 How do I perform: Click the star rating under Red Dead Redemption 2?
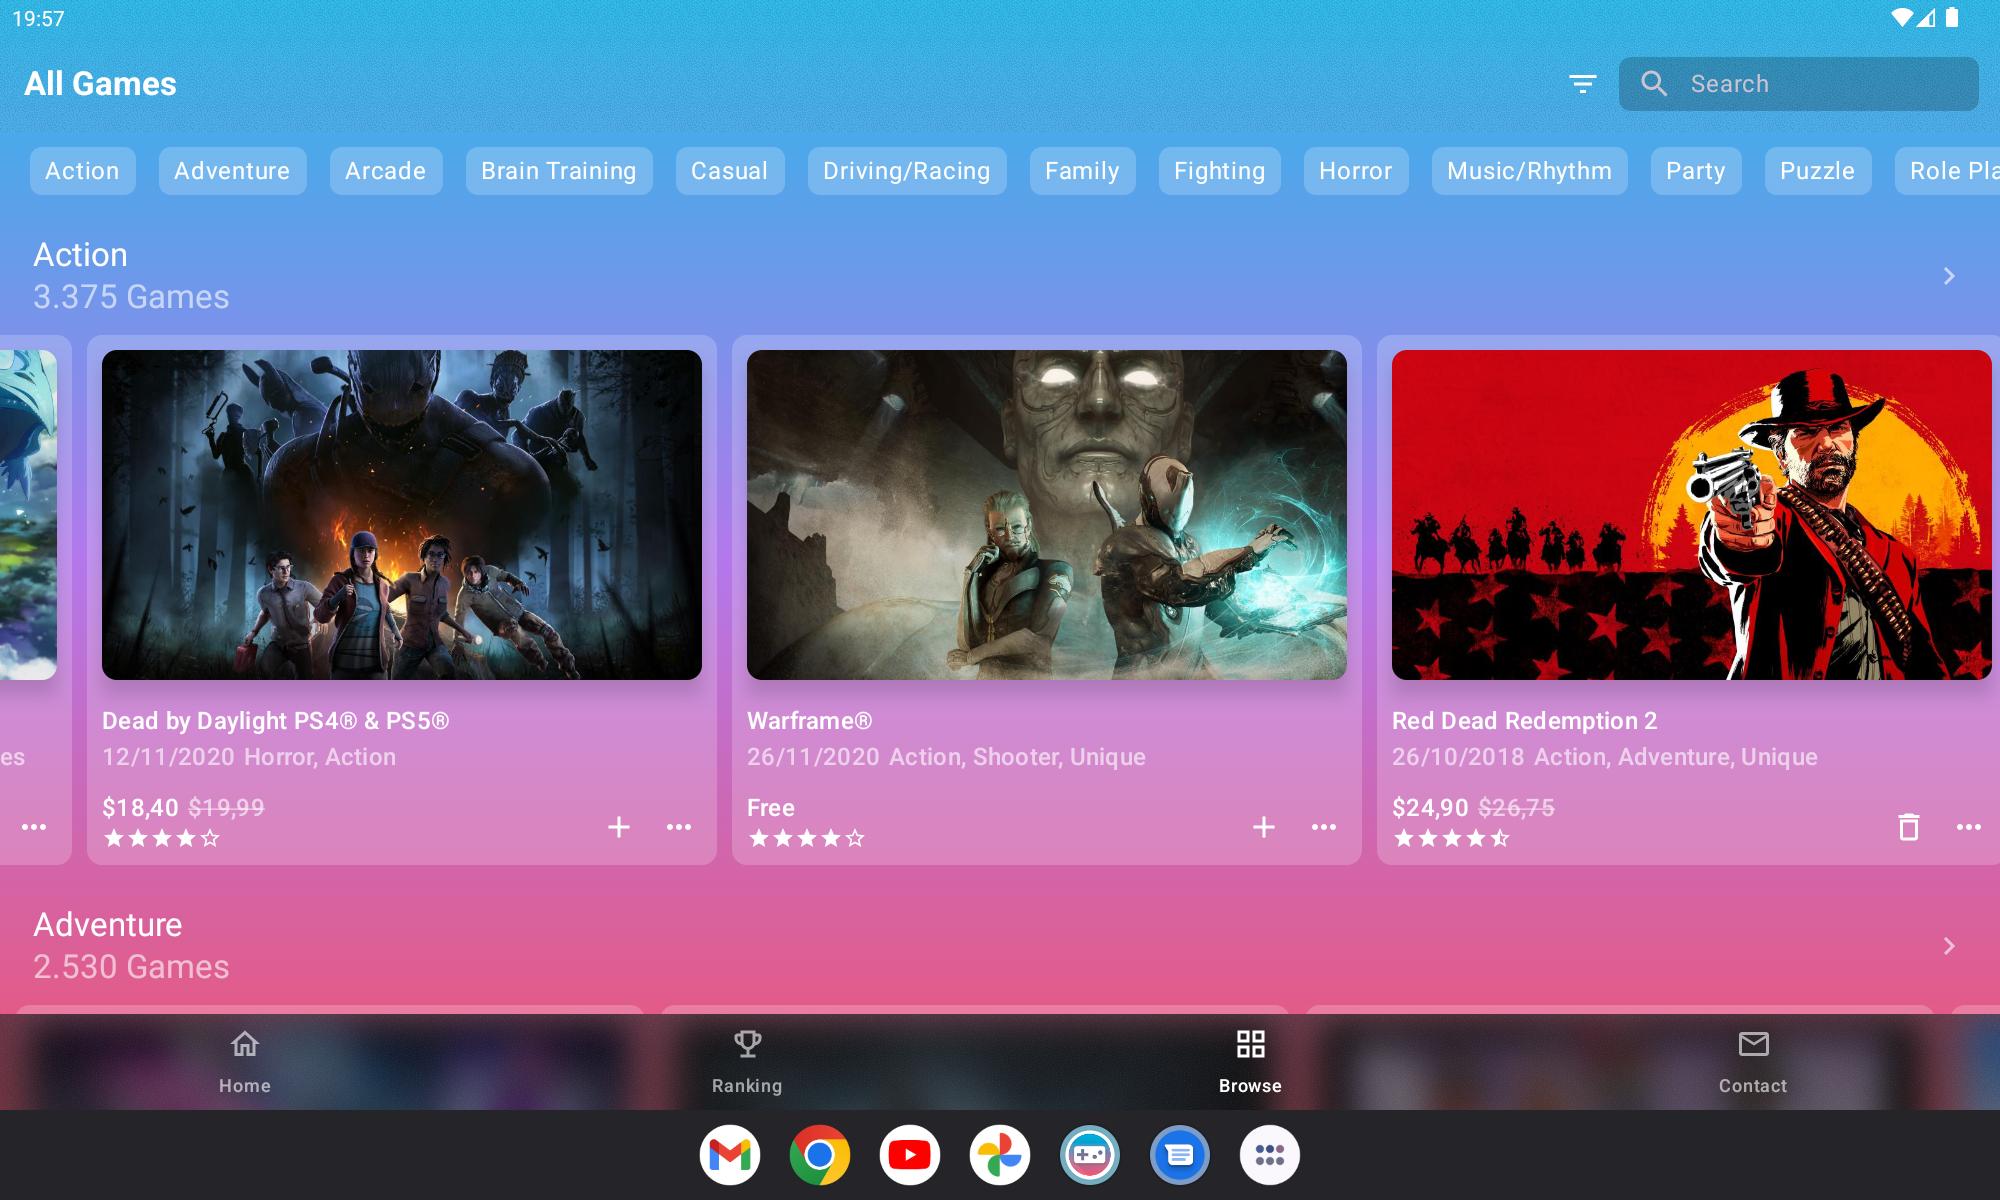(x=1451, y=839)
